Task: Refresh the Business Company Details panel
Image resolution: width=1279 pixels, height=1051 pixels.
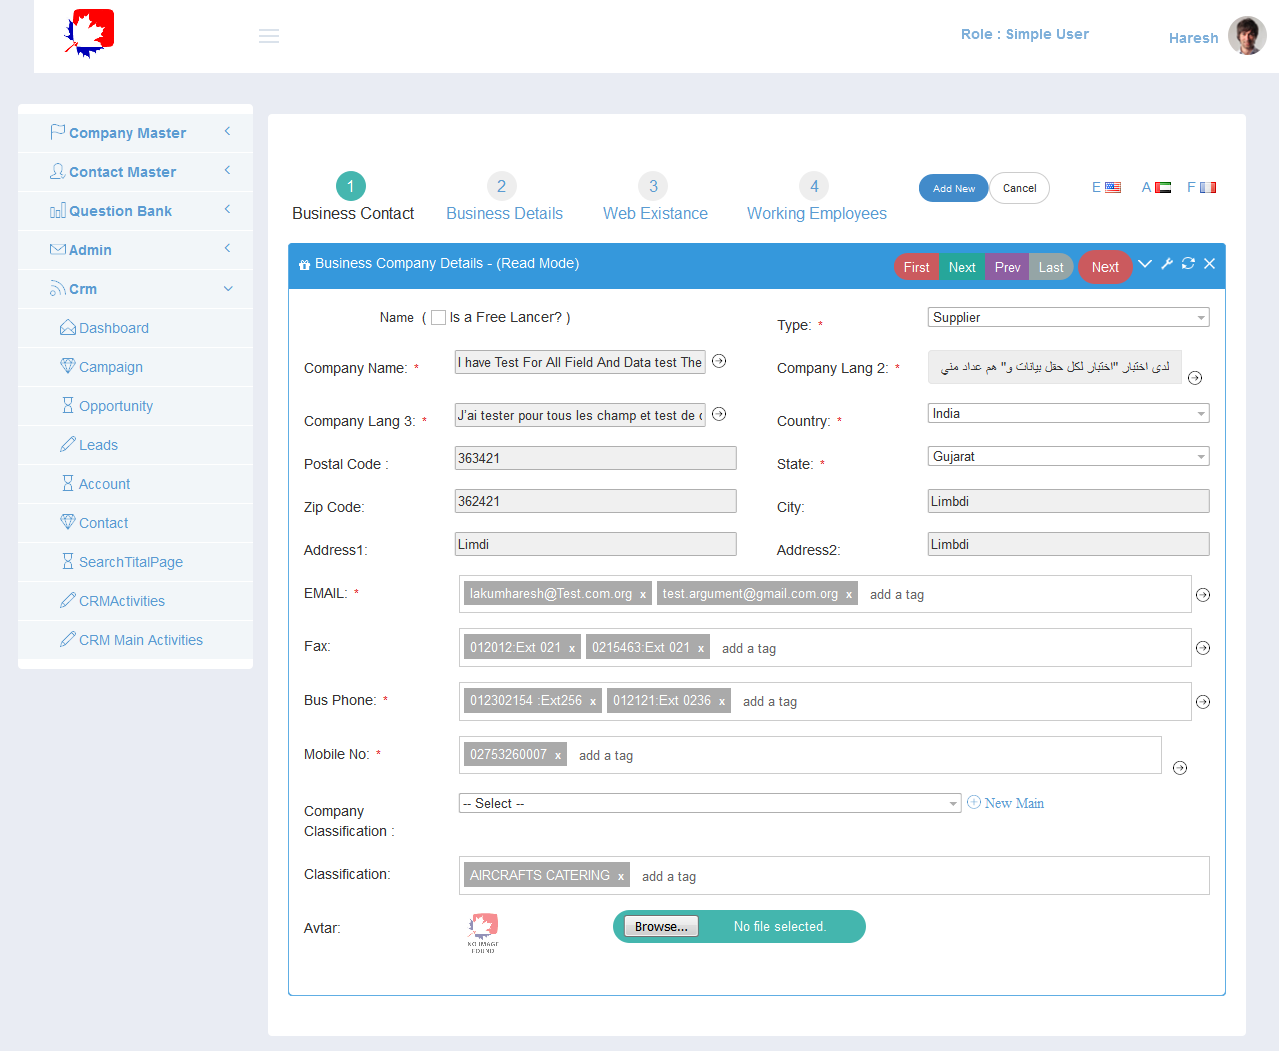Action: click(1188, 264)
